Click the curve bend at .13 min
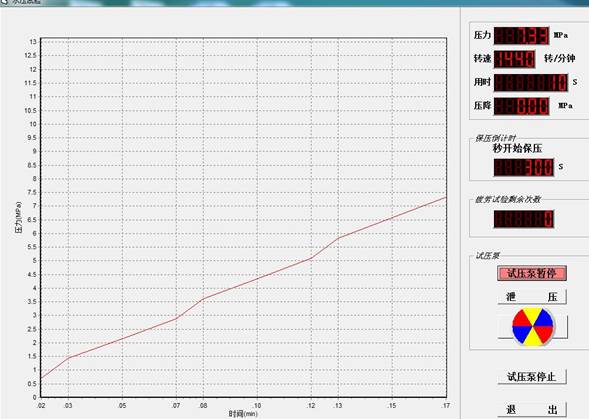The width and height of the screenshot is (589, 419). click(x=338, y=238)
